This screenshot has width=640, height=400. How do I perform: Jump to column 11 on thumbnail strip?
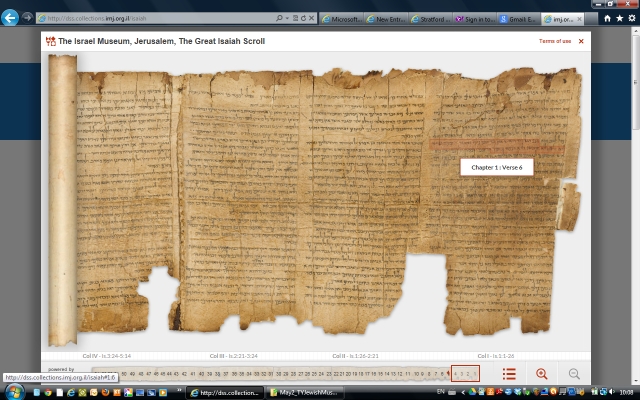click(x=407, y=374)
